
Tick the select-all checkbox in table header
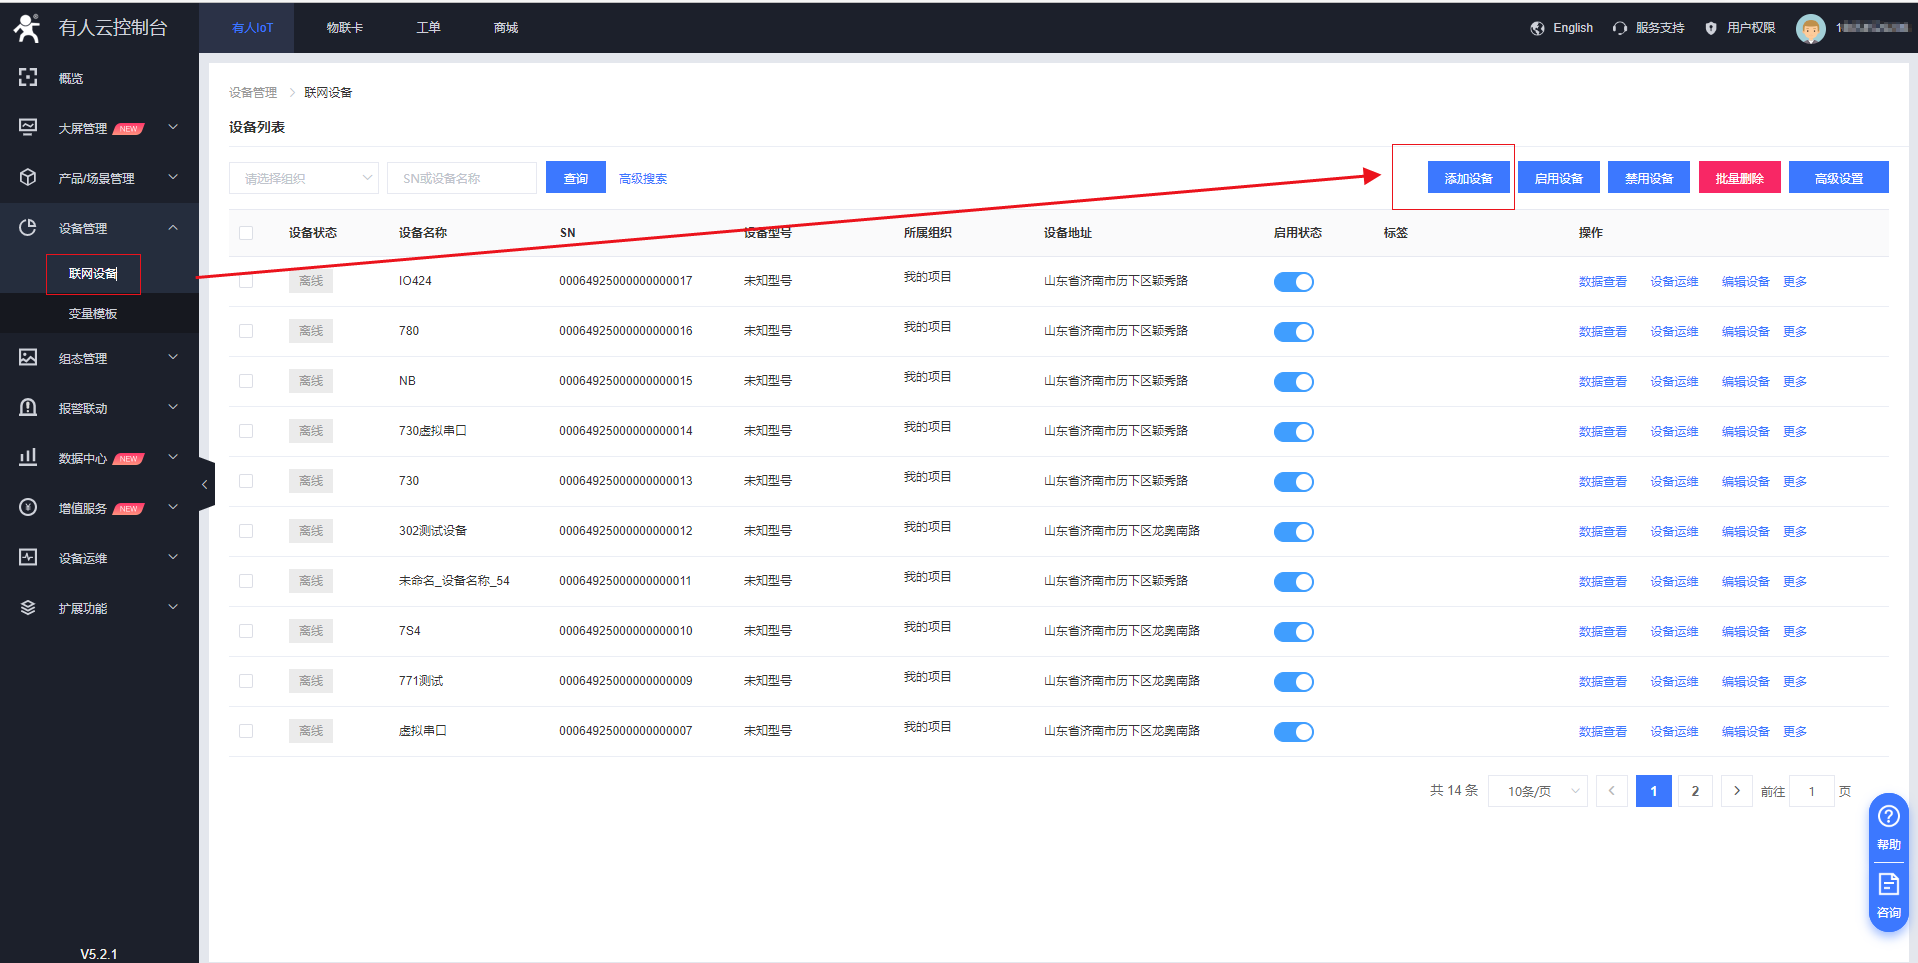[246, 233]
